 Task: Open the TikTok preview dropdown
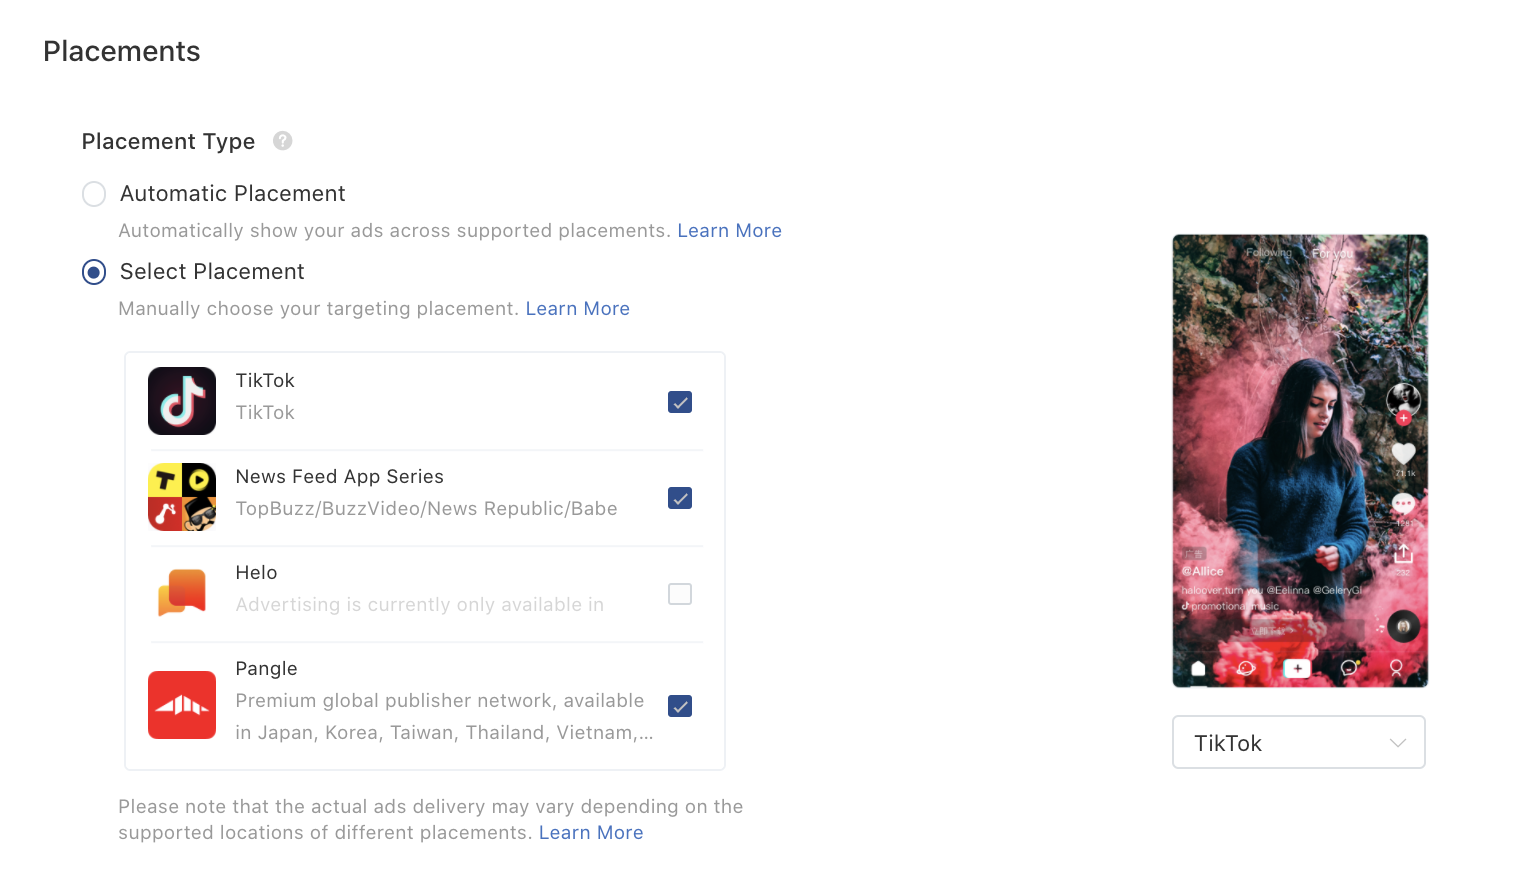coord(1298,743)
